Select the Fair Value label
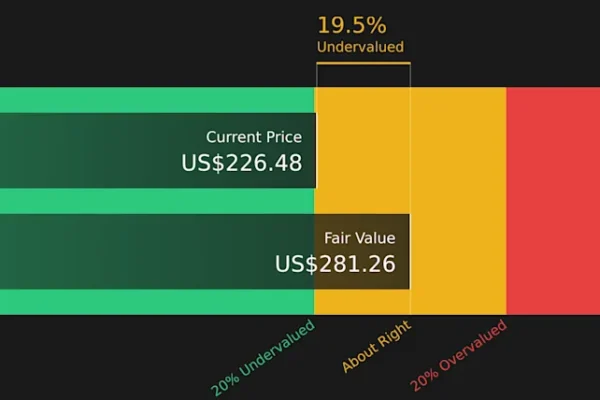Image resolution: width=600 pixels, height=400 pixels. click(x=359, y=238)
